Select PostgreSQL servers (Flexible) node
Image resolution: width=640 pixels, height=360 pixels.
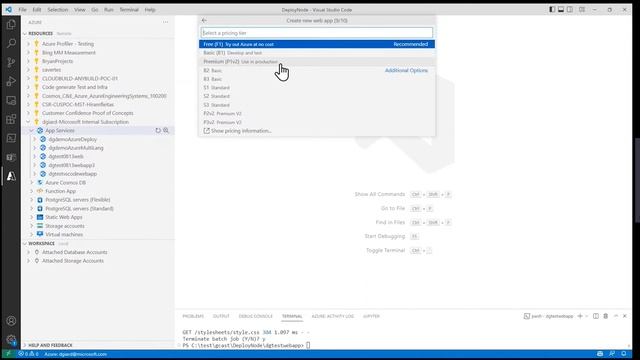click(x=78, y=200)
